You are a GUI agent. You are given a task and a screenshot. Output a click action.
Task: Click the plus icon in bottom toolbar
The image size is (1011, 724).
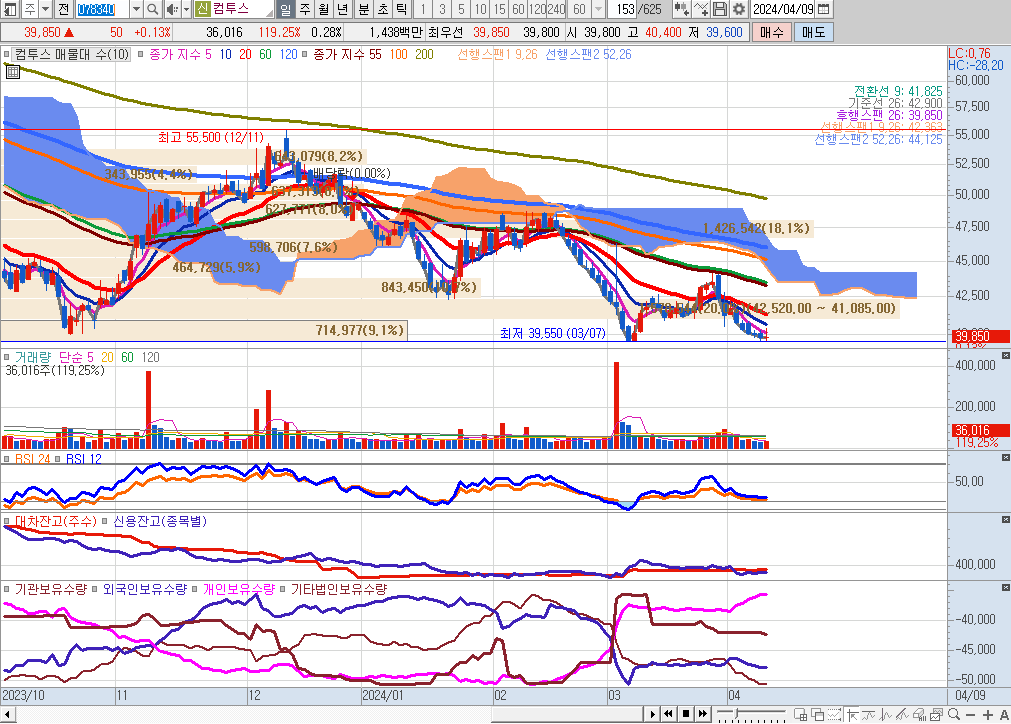(x=987, y=714)
